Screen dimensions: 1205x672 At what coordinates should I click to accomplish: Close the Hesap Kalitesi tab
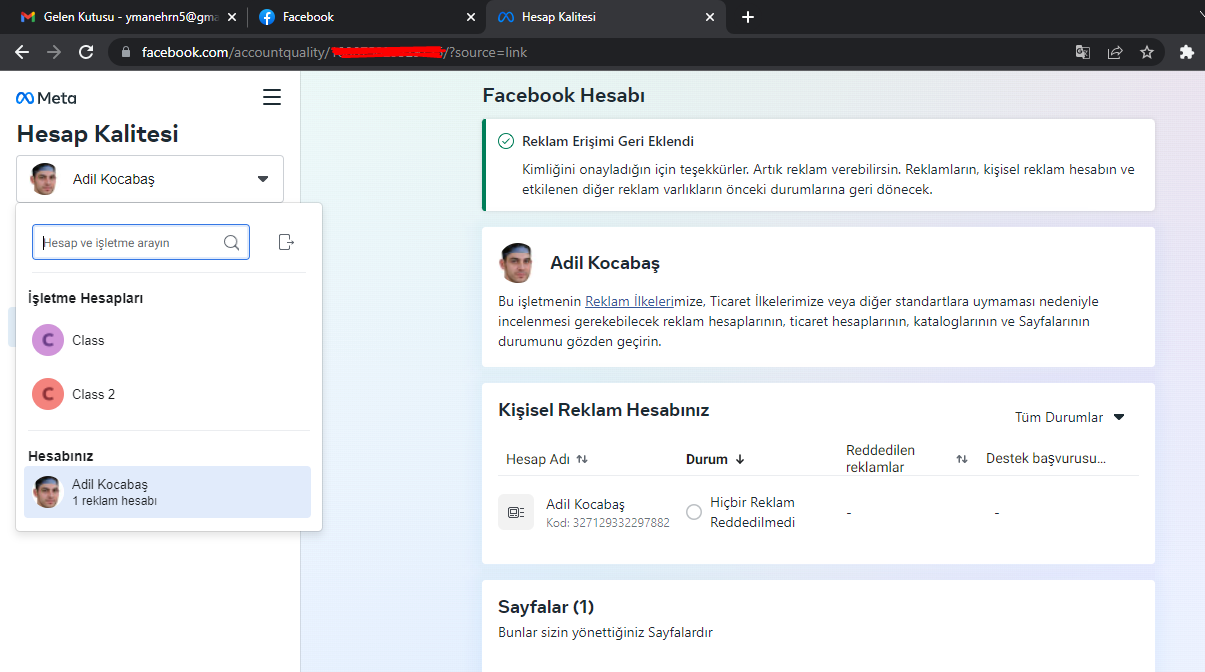pyautogui.click(x=710, y=17)
